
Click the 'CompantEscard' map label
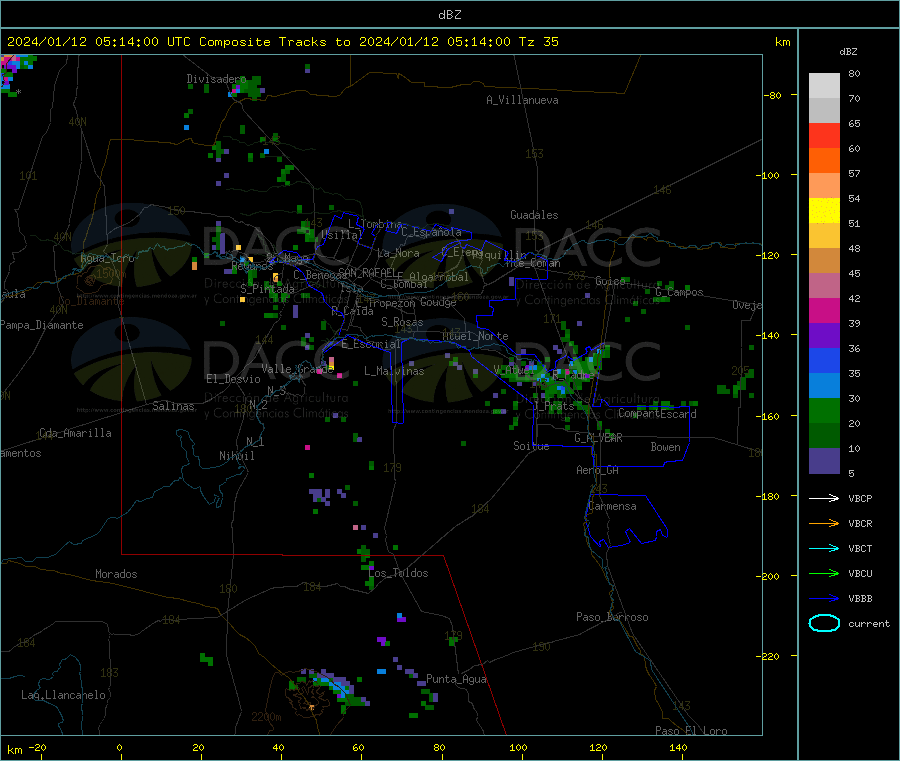[x=657, y=414]
